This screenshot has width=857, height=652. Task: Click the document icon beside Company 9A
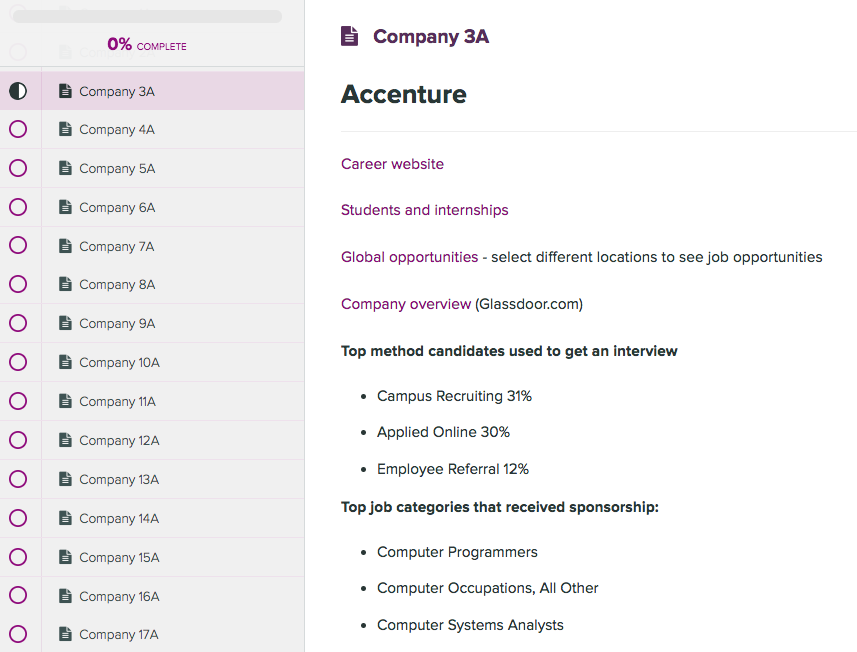pyautogui.click(x=65, y=323)
